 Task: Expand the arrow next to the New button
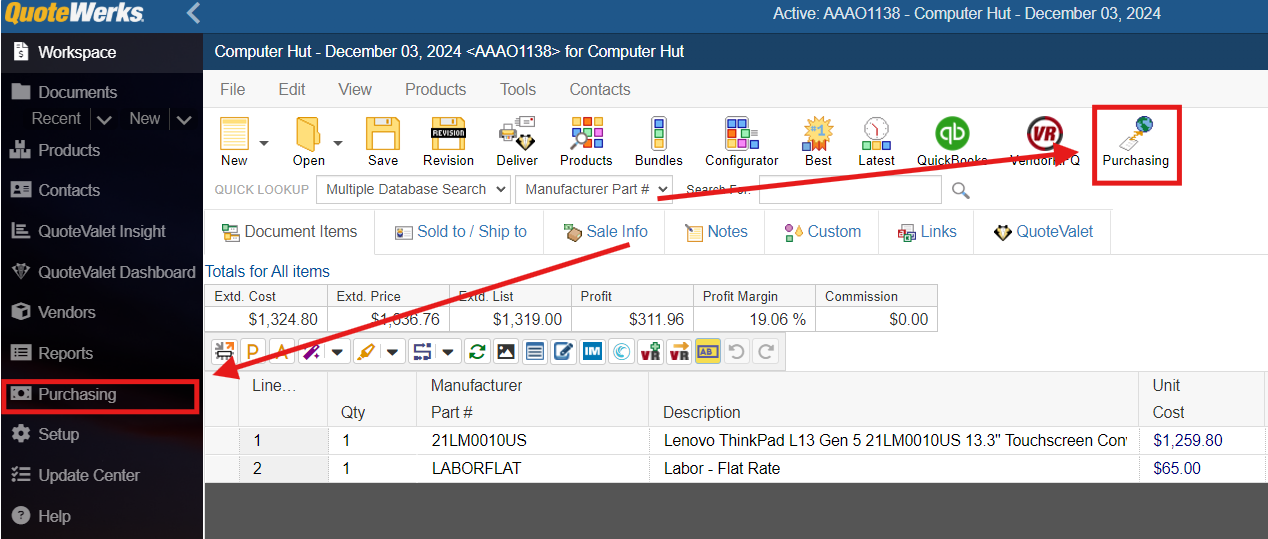point(264,142)
